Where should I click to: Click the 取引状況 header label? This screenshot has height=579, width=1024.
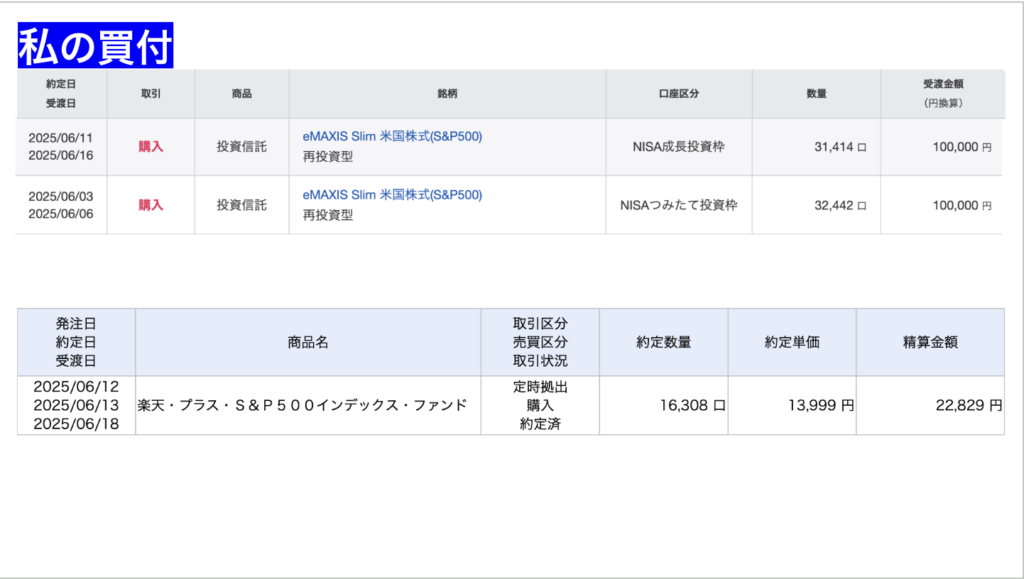click(540, 360)
